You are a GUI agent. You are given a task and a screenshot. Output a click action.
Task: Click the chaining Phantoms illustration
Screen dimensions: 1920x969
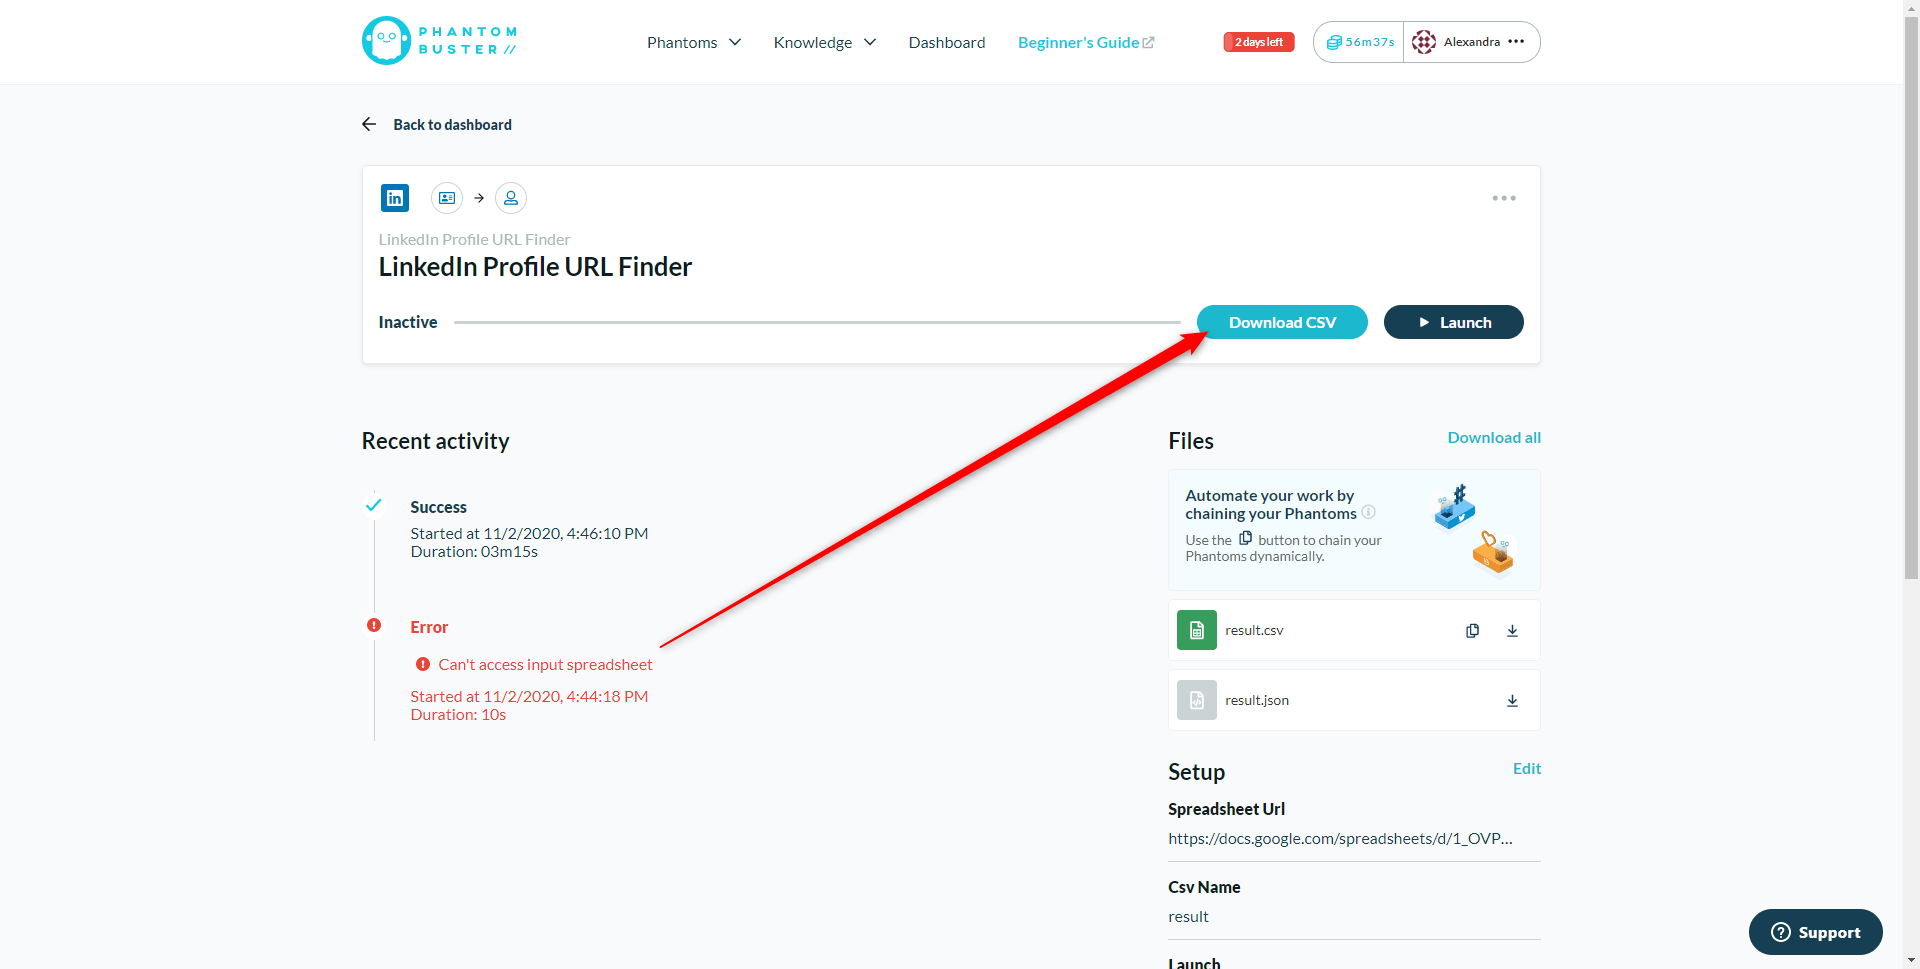[x=1475, y=530]
